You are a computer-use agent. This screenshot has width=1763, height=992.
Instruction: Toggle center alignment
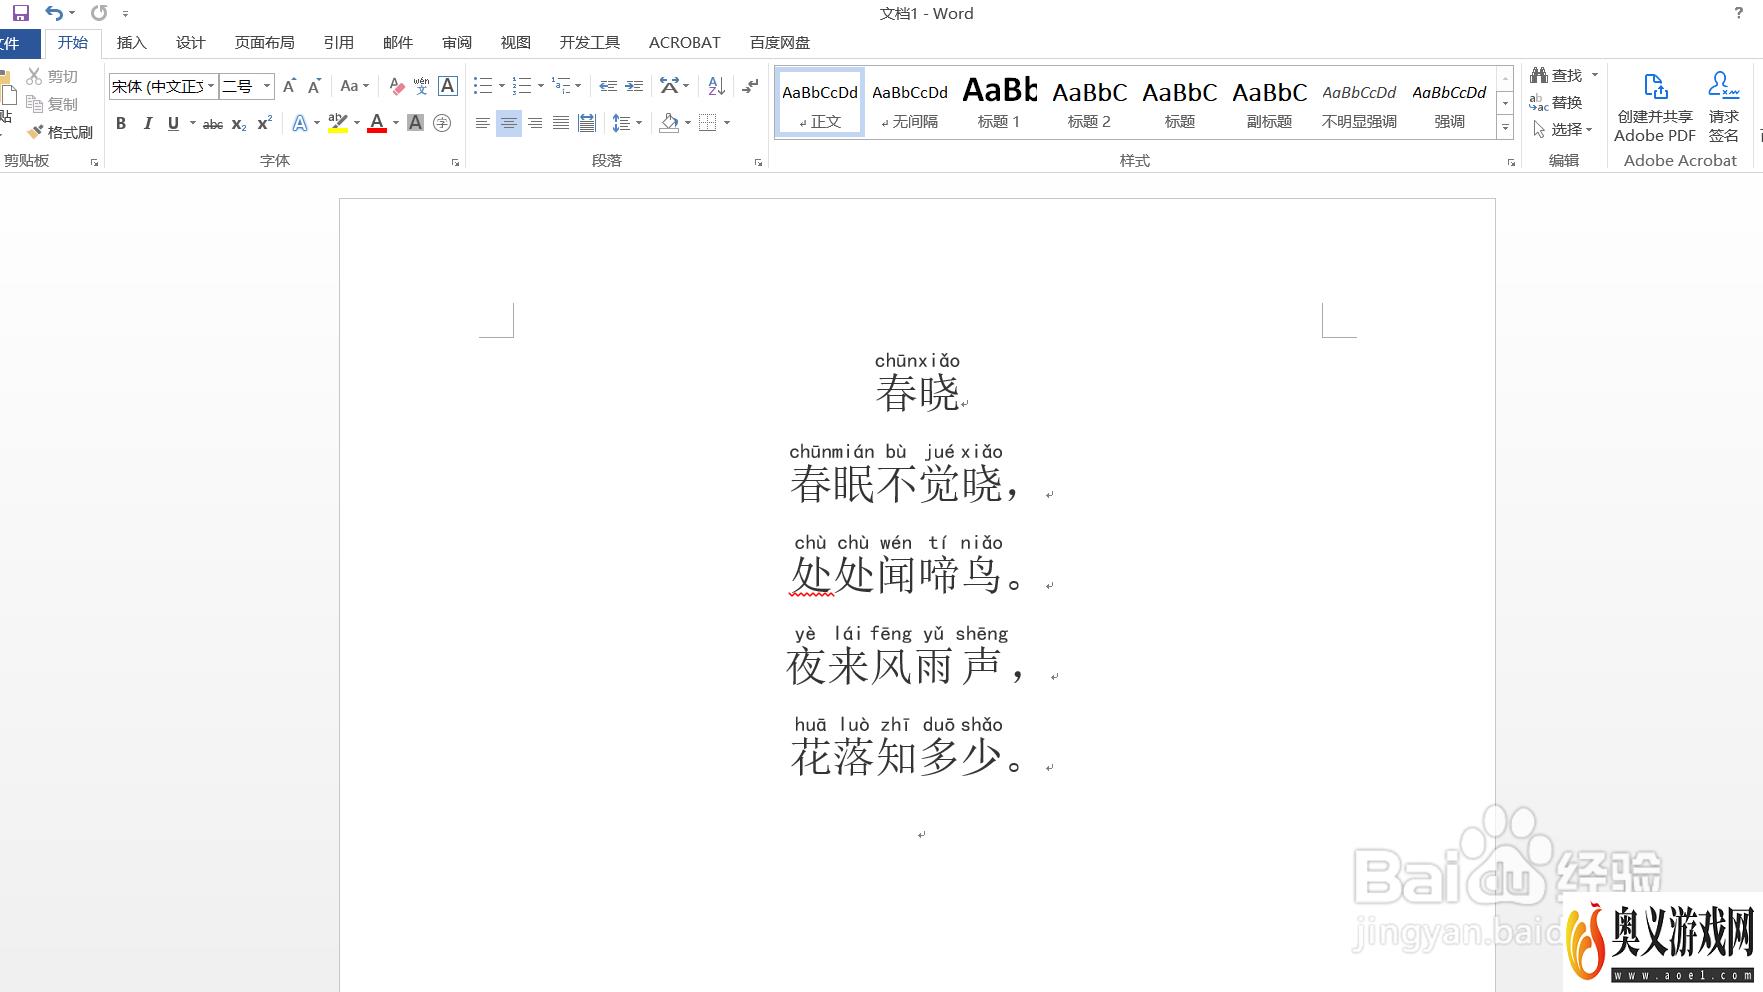[509, 123]
